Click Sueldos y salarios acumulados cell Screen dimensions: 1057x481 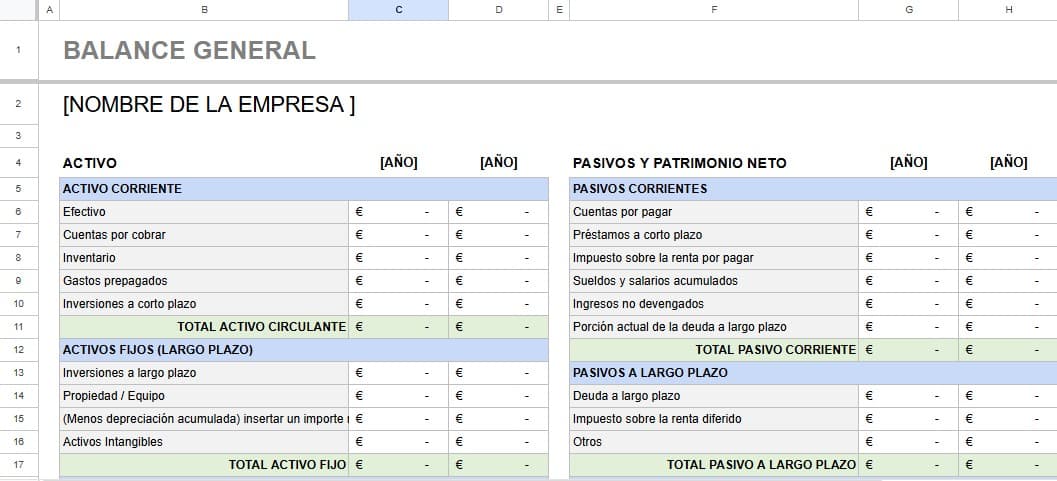[x=714, y=280]
